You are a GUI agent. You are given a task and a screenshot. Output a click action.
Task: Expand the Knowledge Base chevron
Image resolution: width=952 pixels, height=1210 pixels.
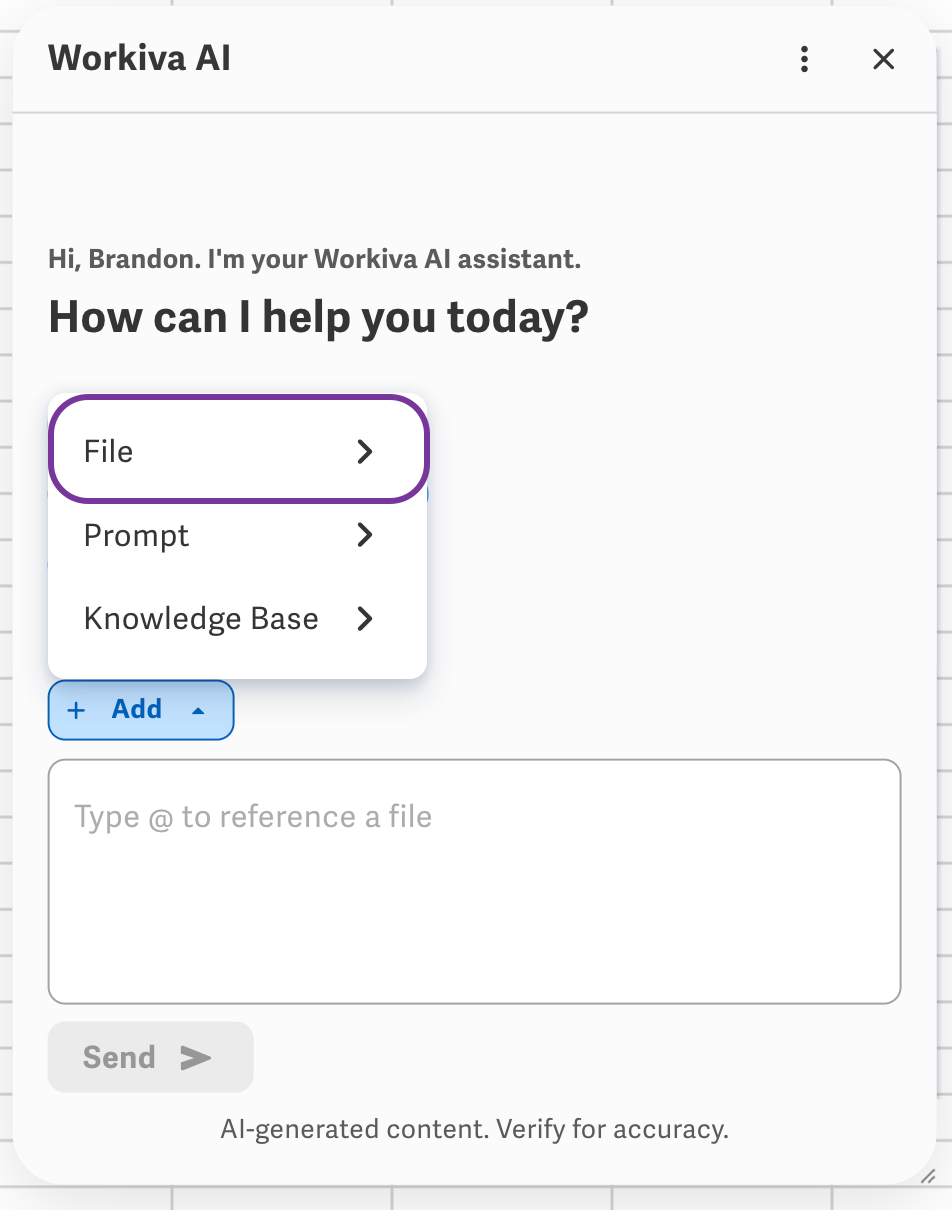tap(365, 619)
